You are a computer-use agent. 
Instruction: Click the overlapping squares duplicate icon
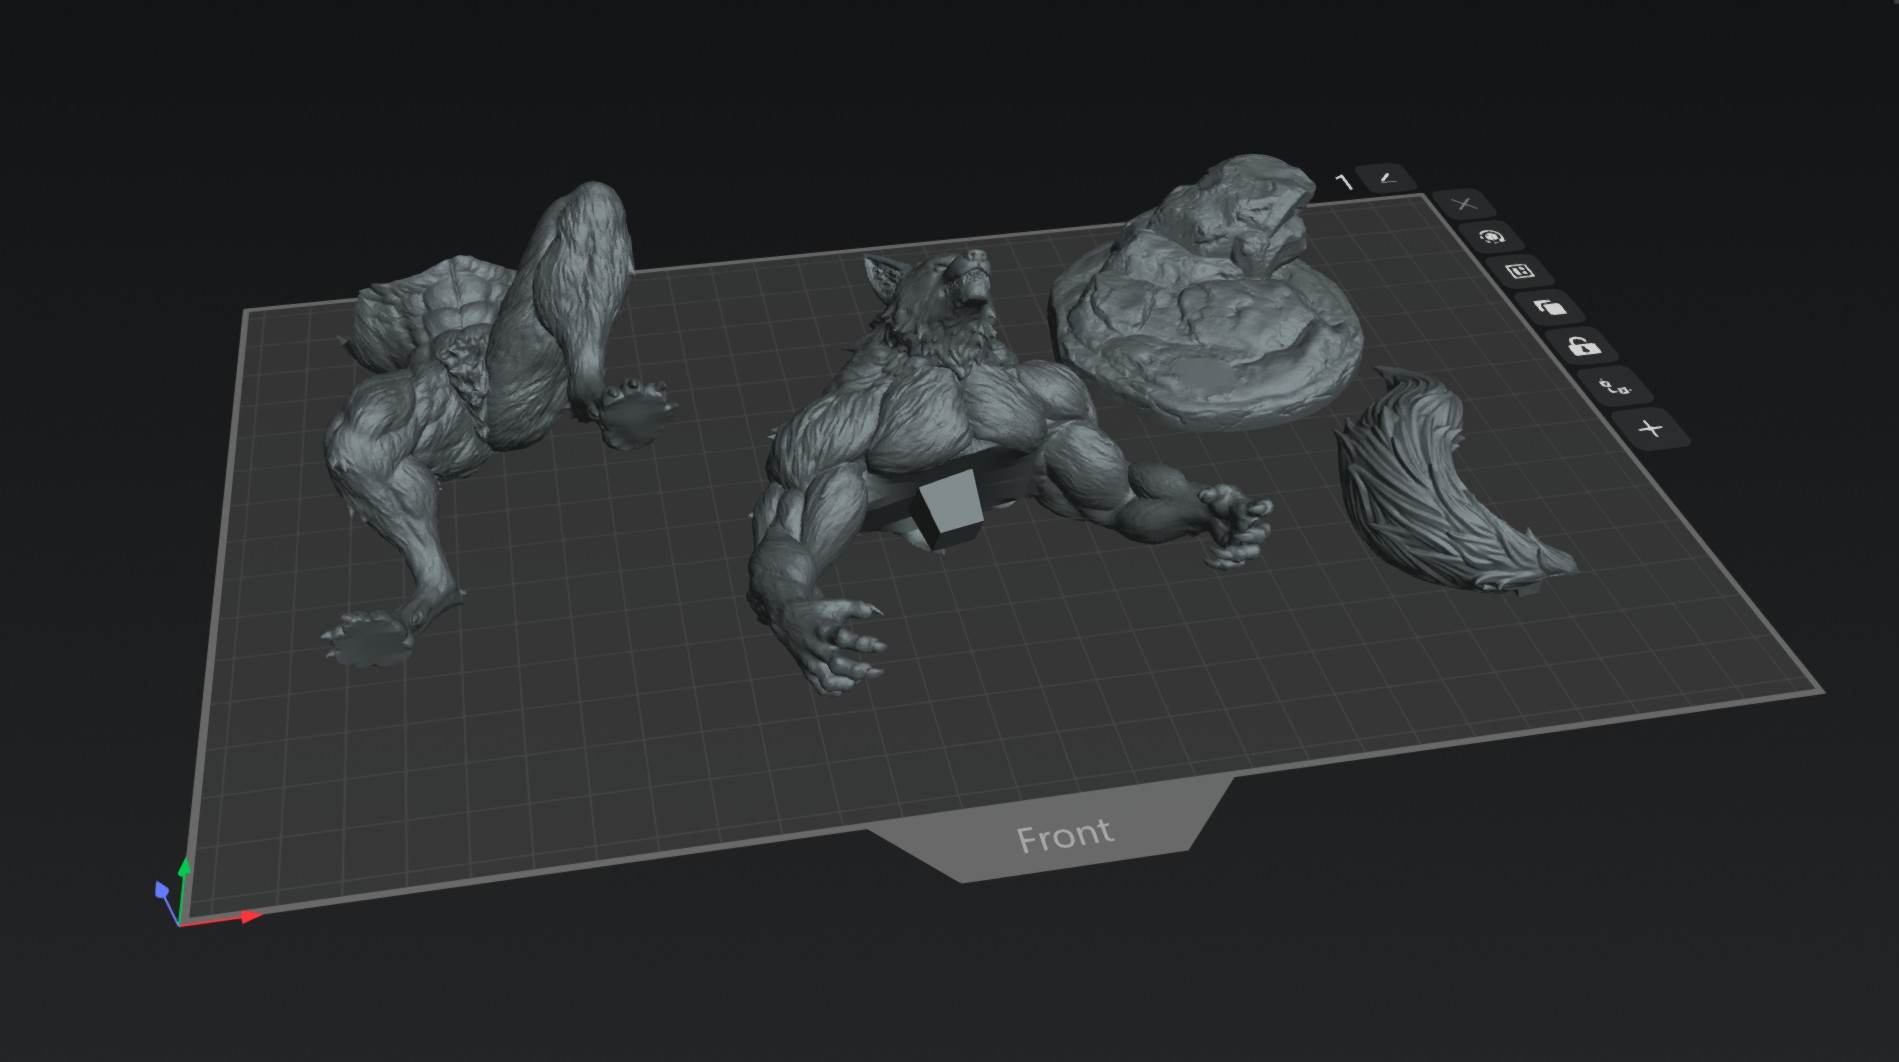point(1549,307)
